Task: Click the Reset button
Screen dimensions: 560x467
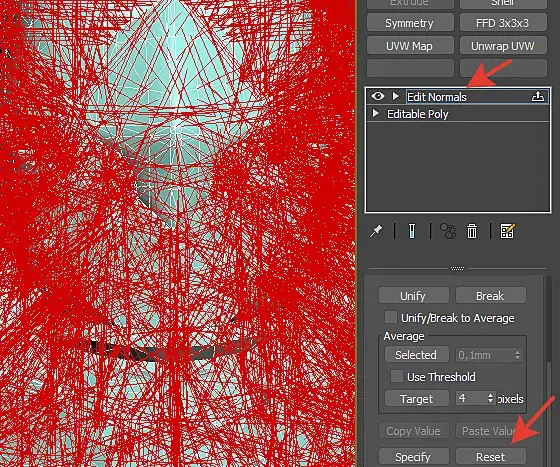Action: [490, 457]
